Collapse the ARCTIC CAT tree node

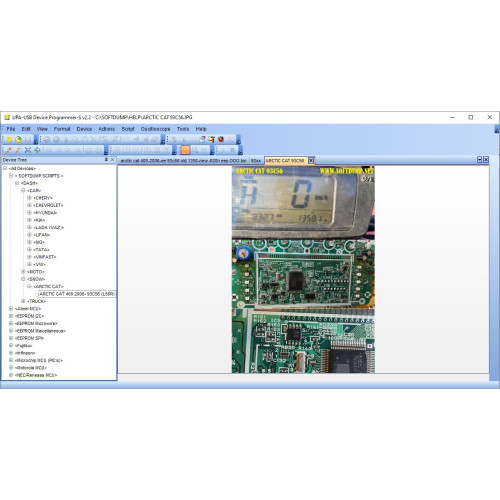29,286
